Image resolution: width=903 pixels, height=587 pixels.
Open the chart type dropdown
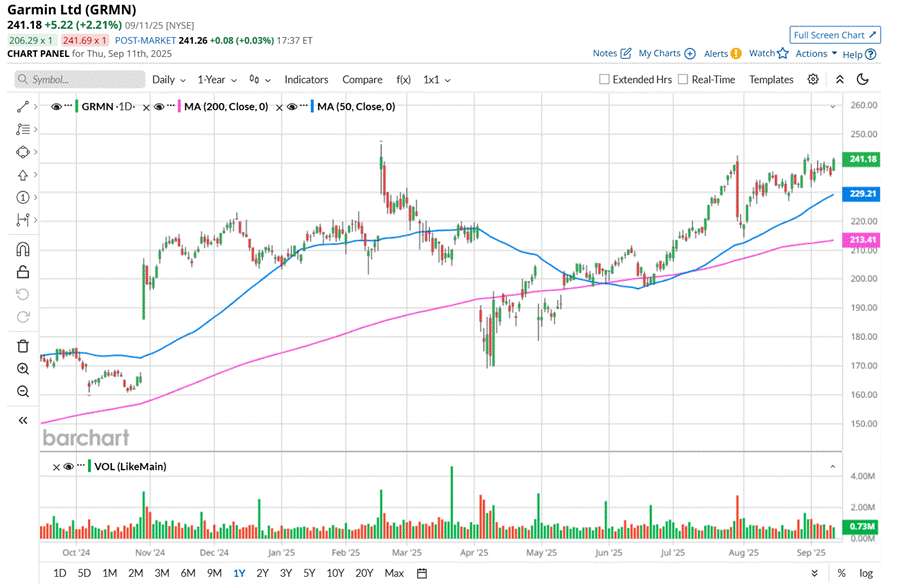[x=260, y=79]
